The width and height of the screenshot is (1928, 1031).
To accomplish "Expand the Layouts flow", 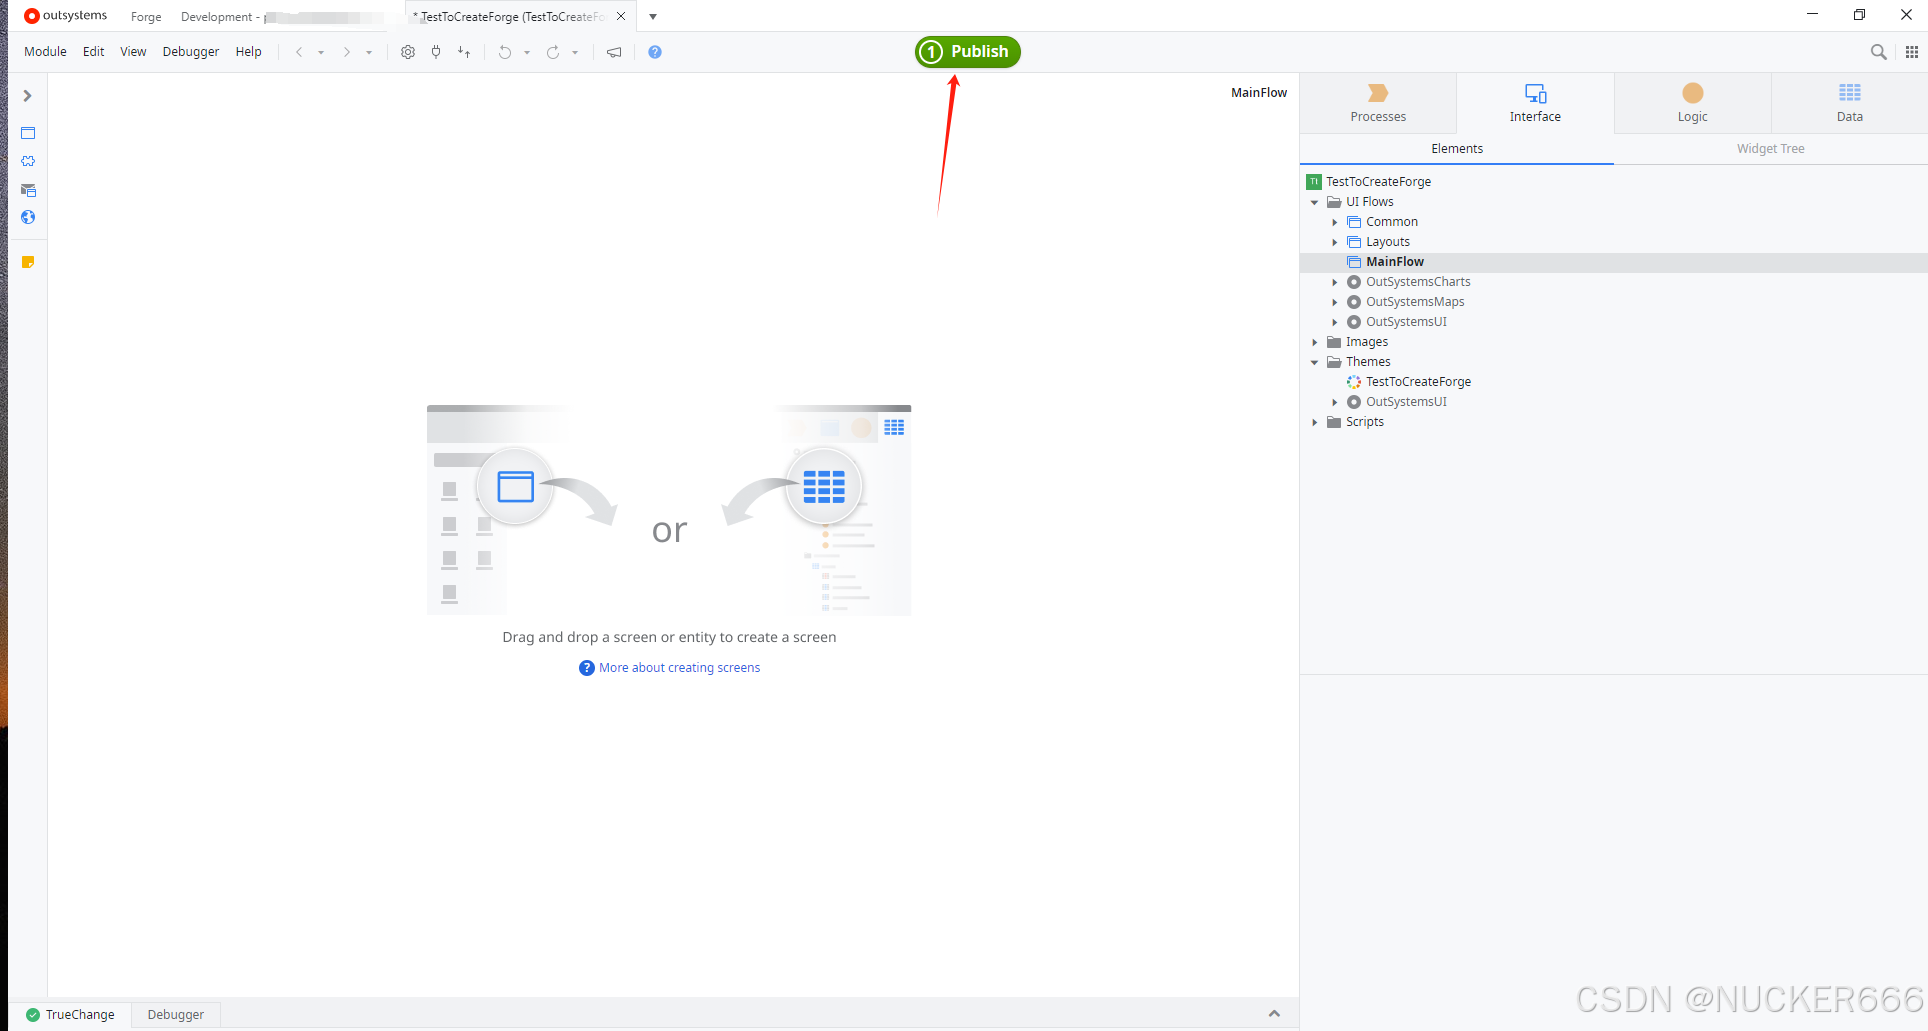I will [x=1334, y=242].
